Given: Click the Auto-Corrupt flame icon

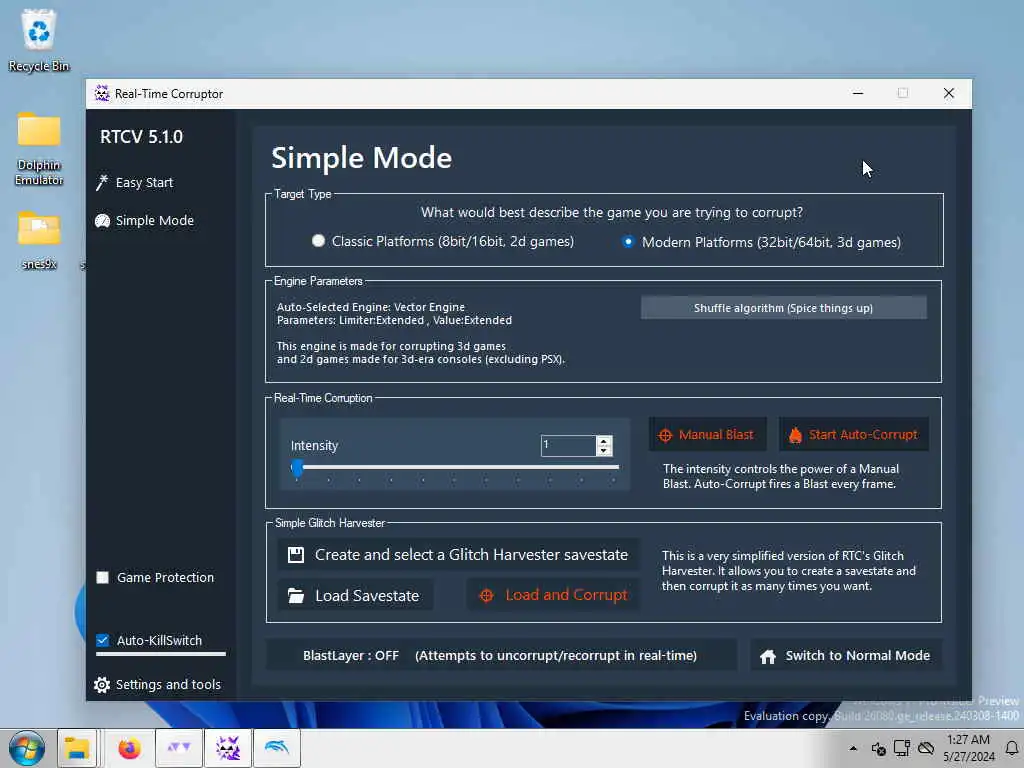Looking at the screenshot, I should pyautogui.click(x=795, y=435).
